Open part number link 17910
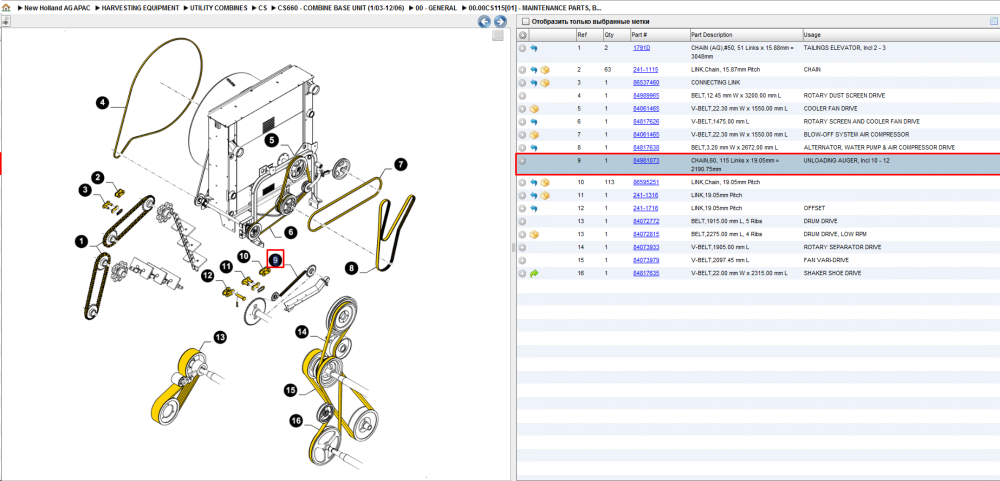 (641, 48)
